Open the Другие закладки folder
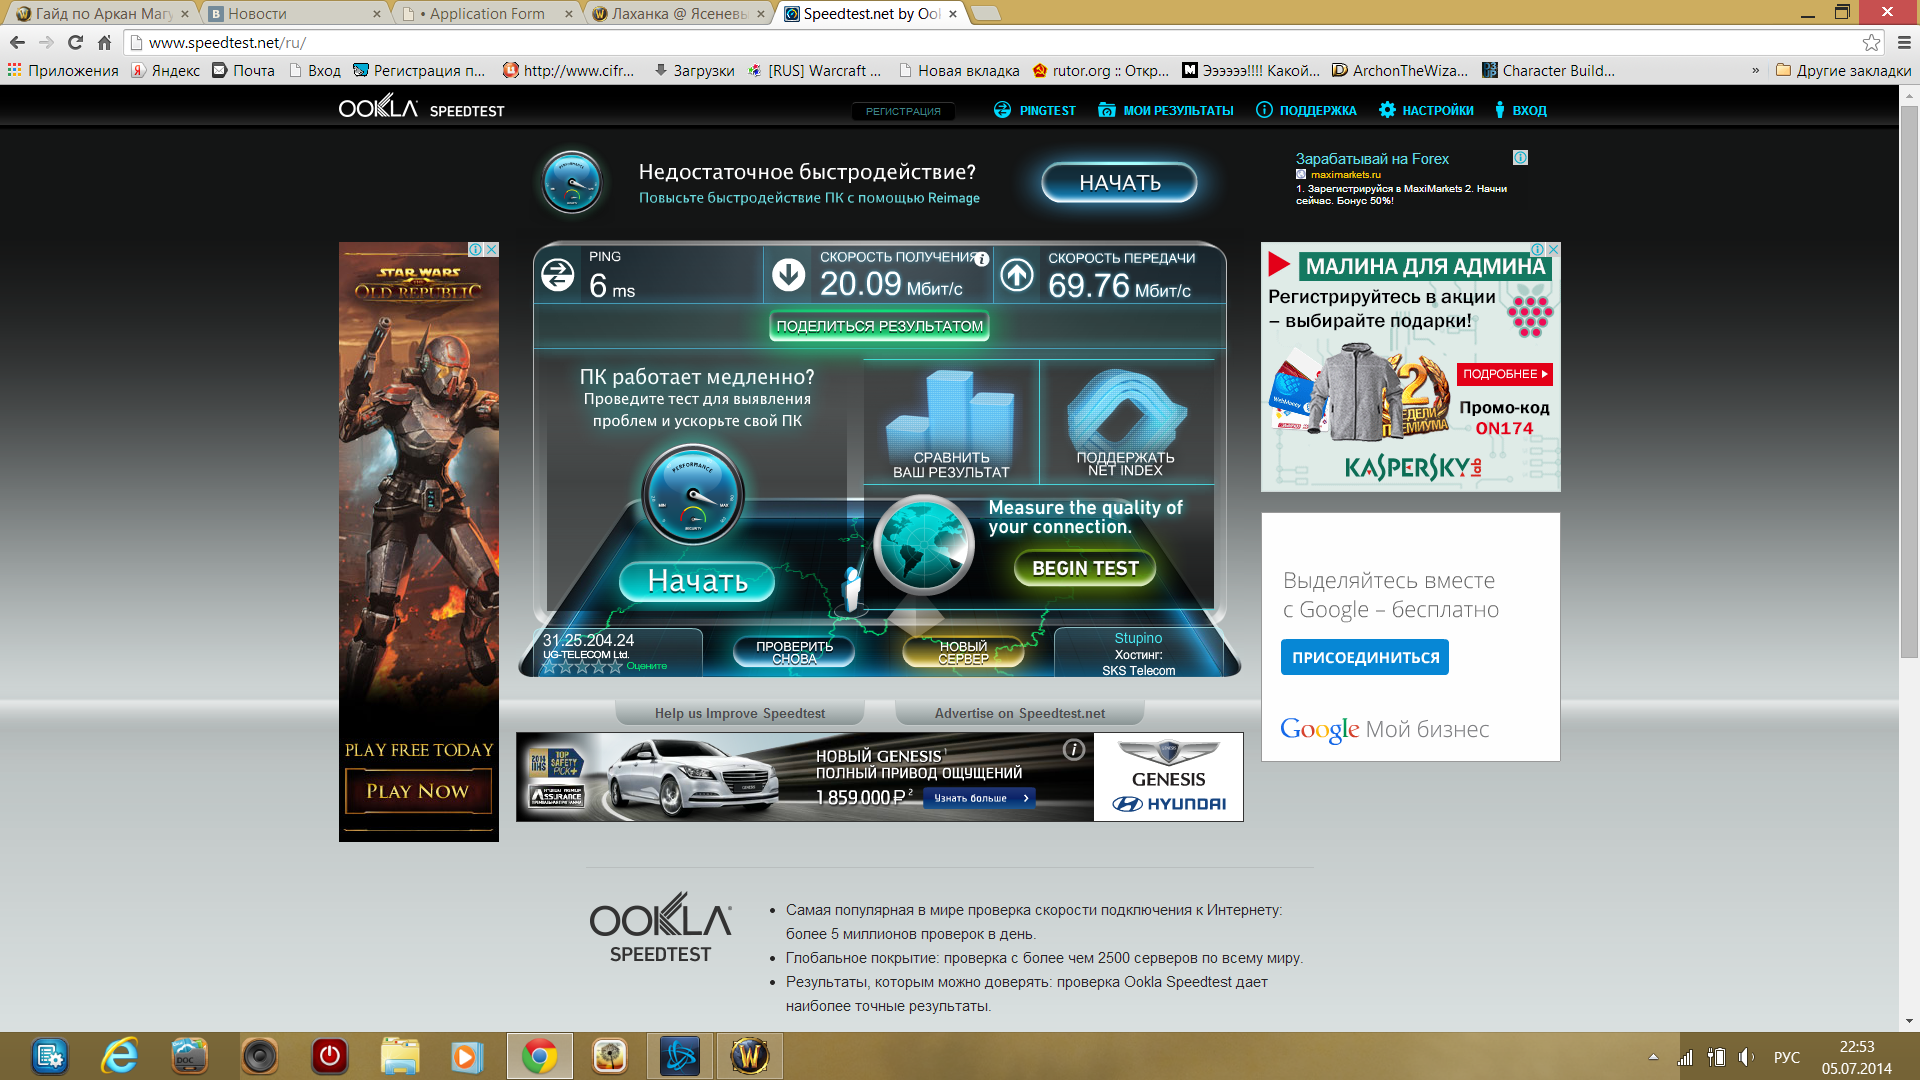The image size is (1920, 1080). [1843, 71]
